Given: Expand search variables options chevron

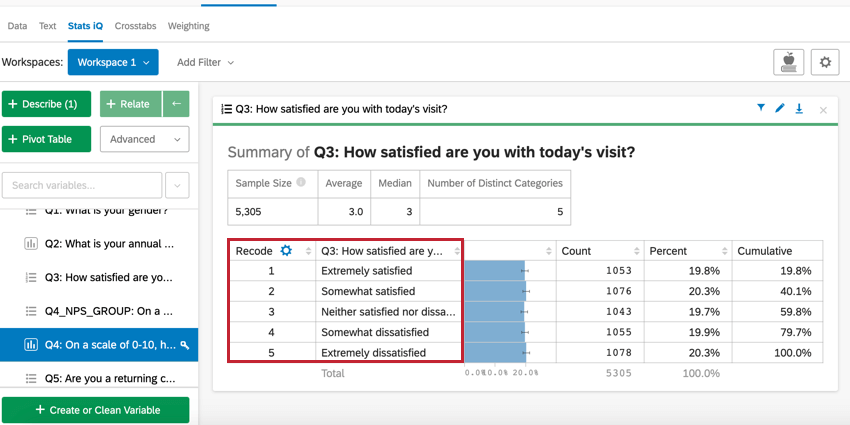Looking at the screenshot, I should tap(177, 185).
